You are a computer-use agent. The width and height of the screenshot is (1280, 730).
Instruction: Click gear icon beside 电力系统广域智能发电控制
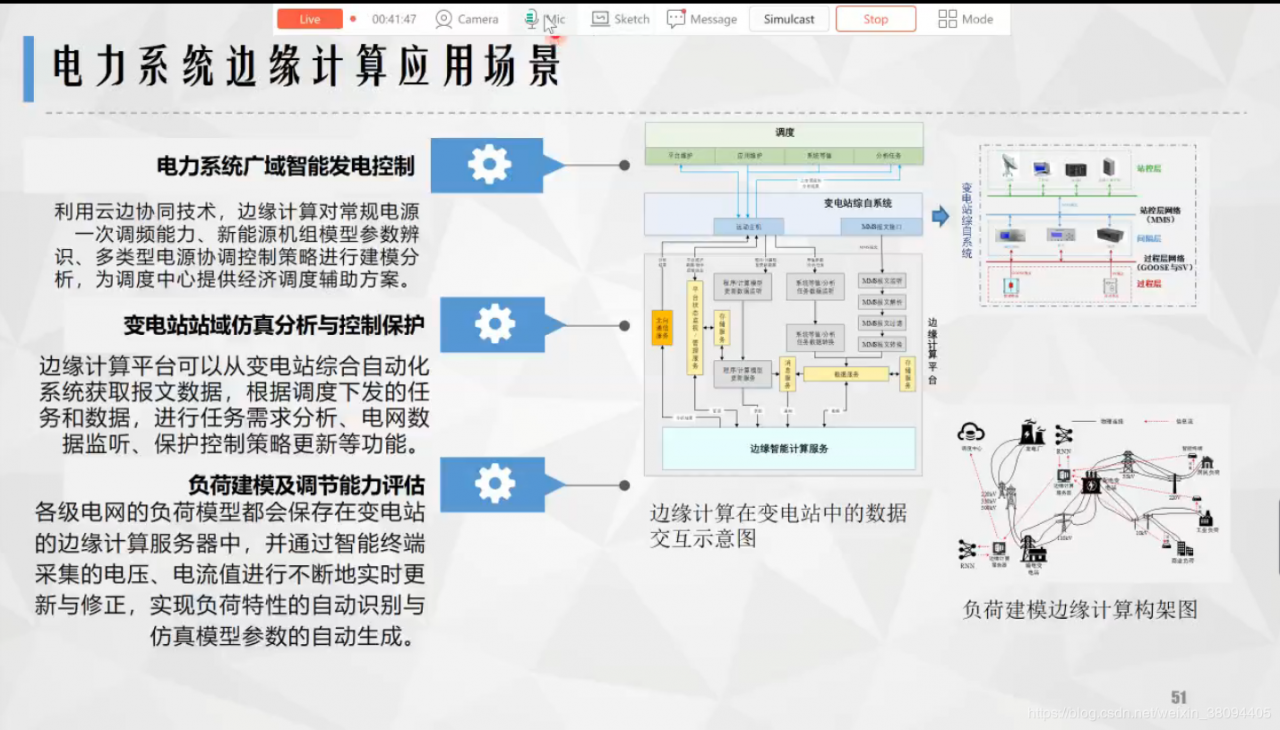click(488, 165)
